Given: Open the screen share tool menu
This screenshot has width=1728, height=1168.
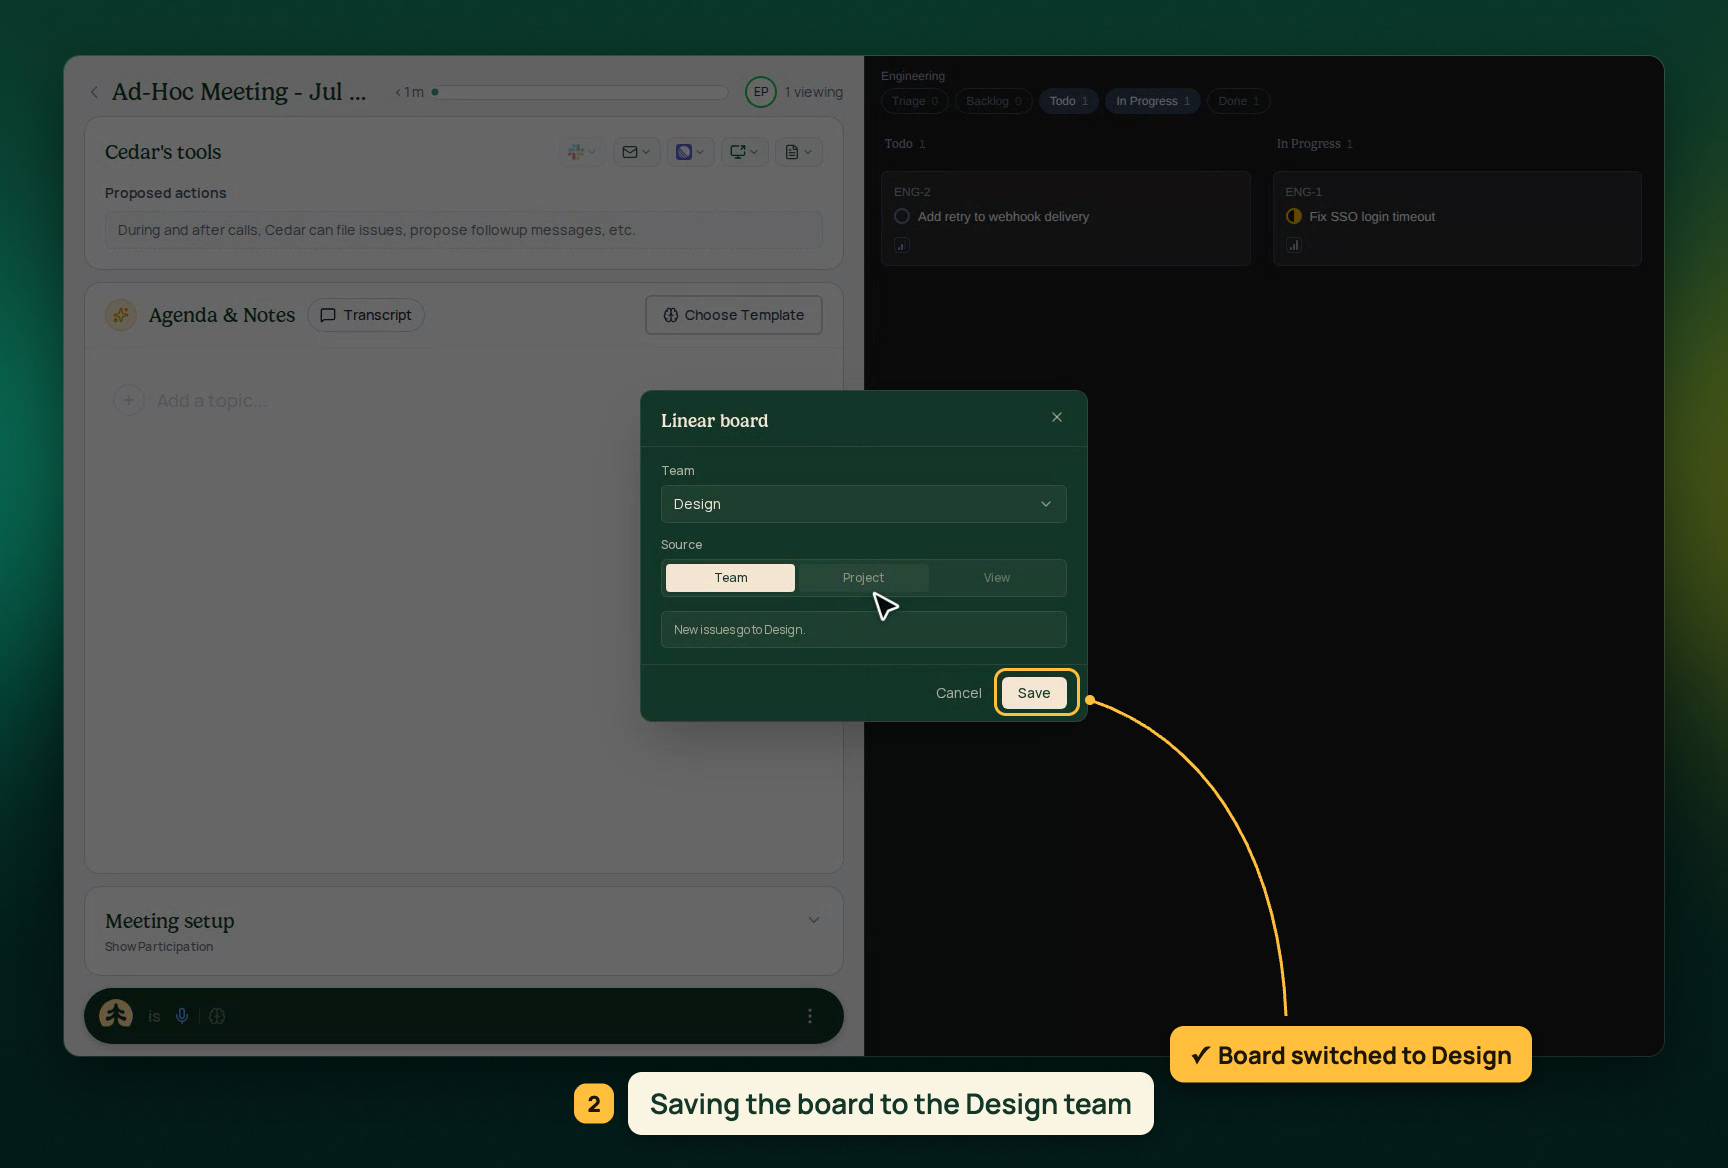Looking at the screenshot, I should point(744,152).
